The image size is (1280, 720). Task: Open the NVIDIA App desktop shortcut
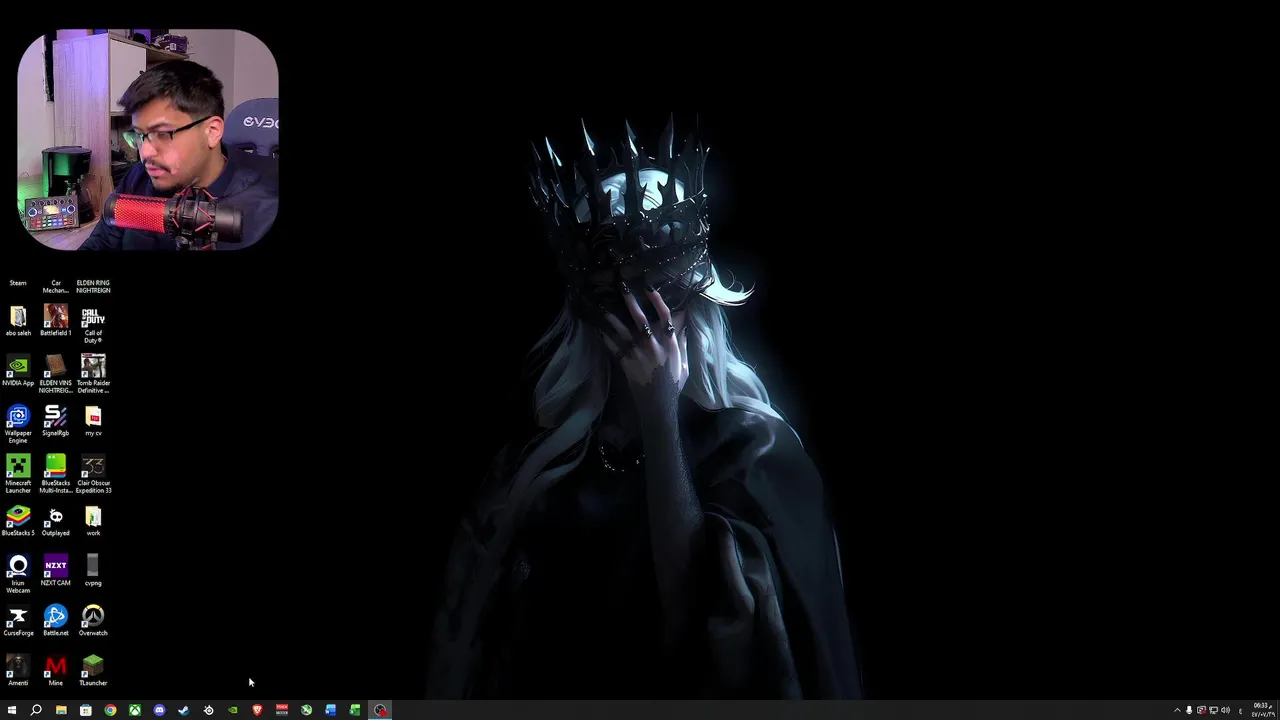coord(18,371)
